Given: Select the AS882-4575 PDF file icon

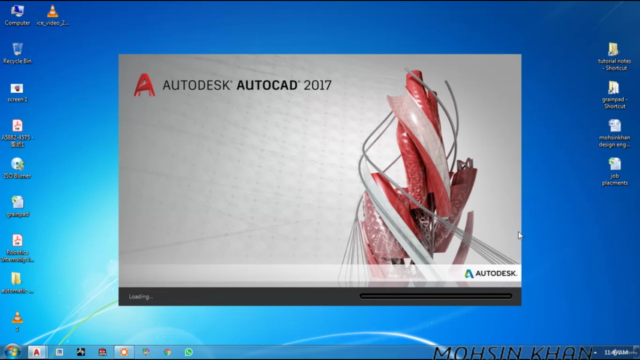Looking at the screenshot, I should click(x=17, y=133).
